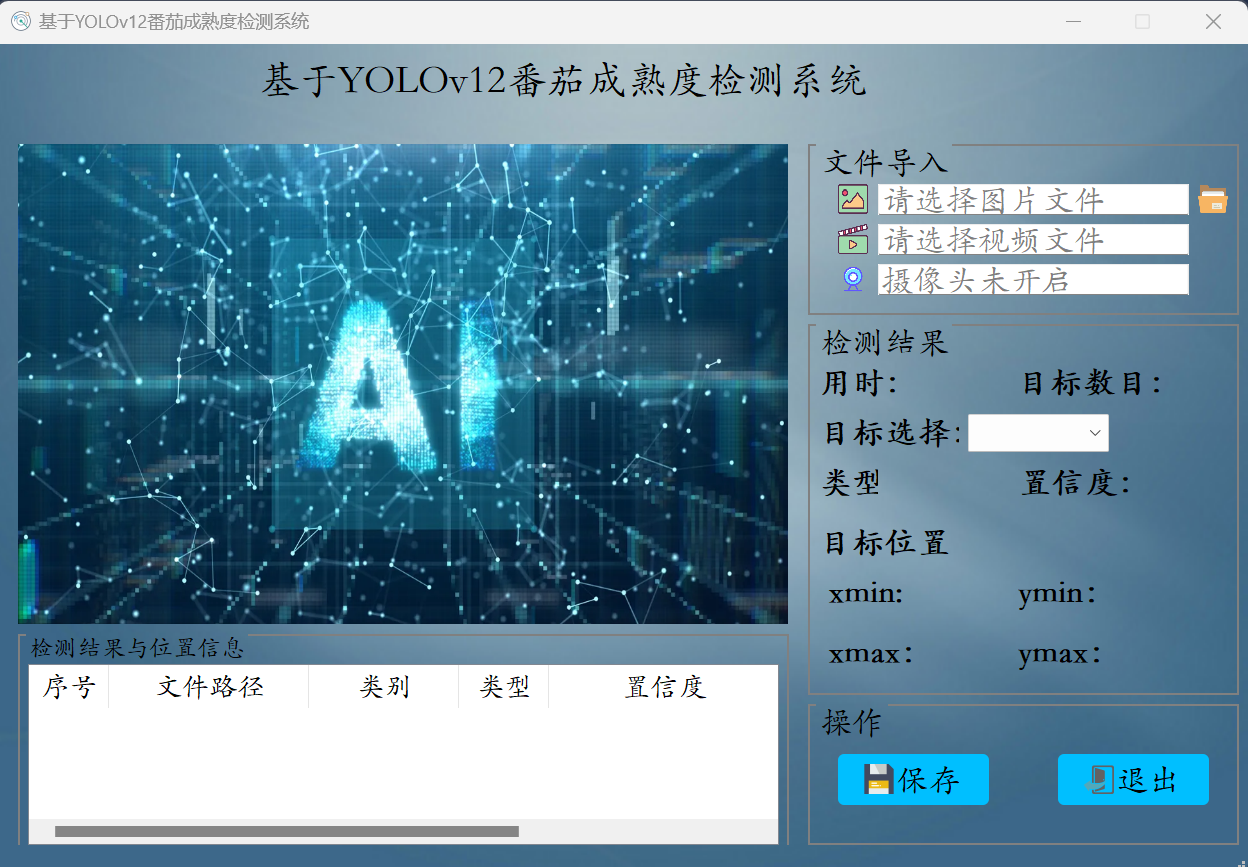The image size is (1248, 867).
Task: Click the 文件导入 group title
Action: [885, 162]
